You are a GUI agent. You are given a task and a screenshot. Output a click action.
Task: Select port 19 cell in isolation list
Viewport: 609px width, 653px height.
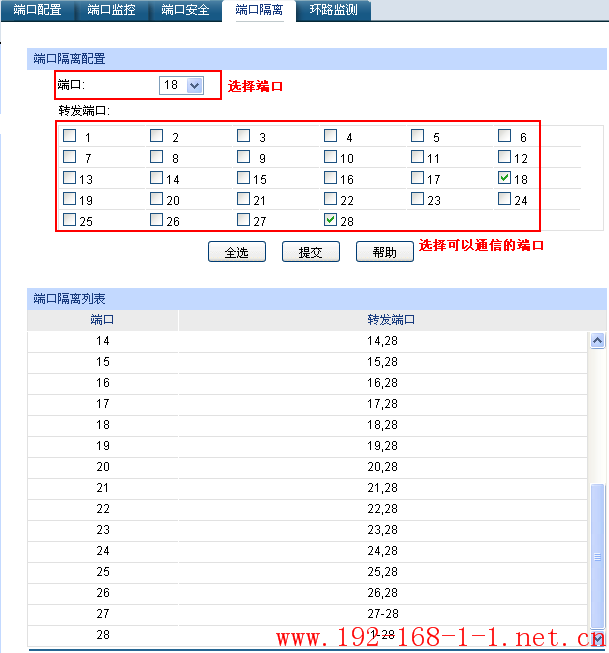point(103,446)
